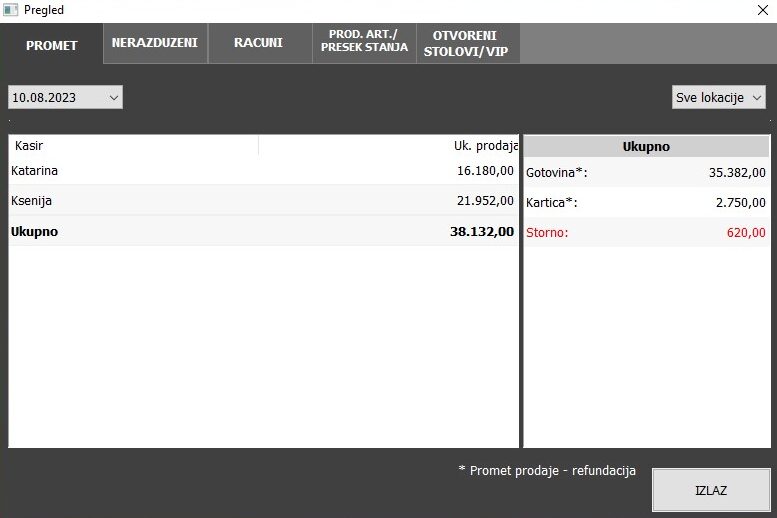Click the Uk. prodaja column header

pos(388,146)
